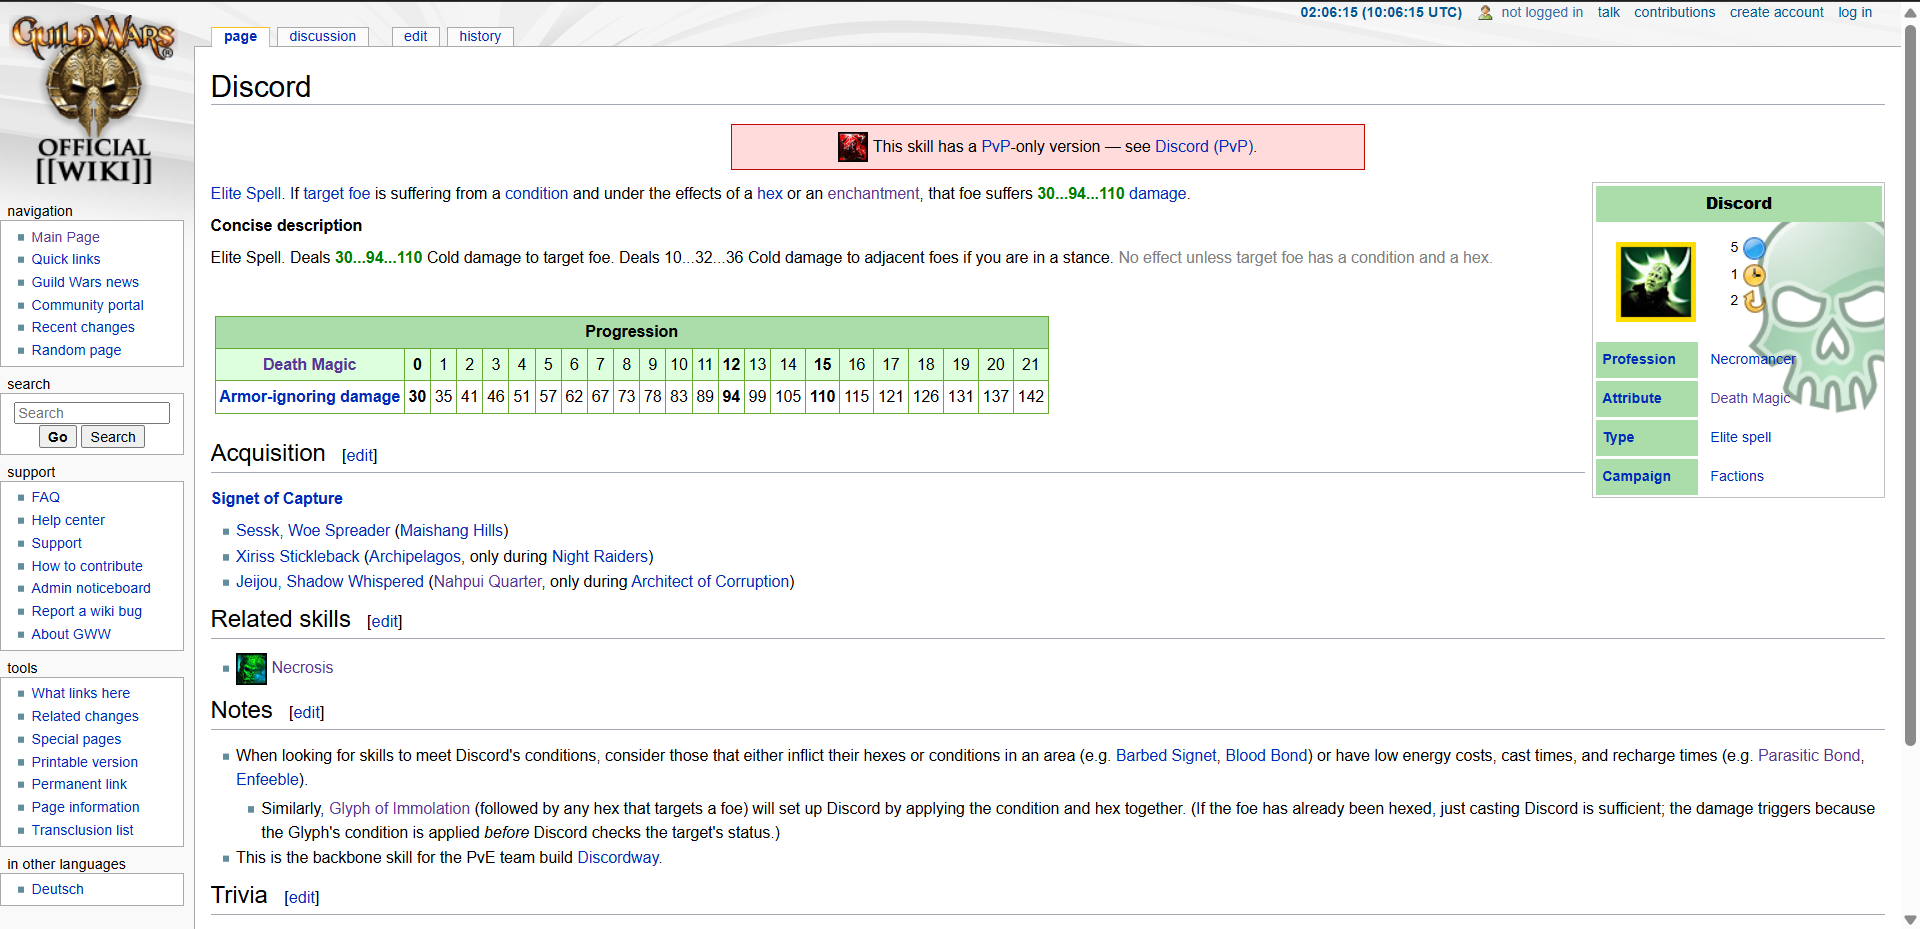
Task: Open the FAQ link
Action: (45, 497)
